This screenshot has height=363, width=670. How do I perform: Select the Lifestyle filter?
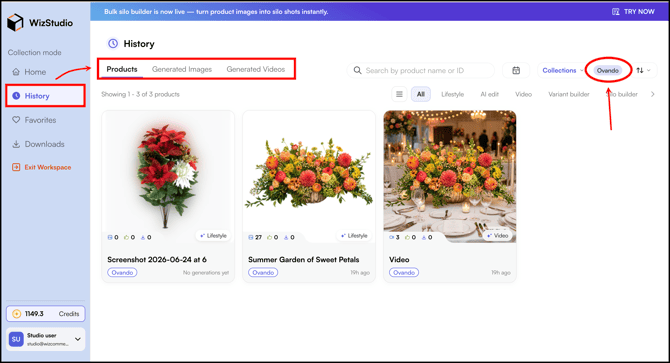[x=453, y=94]
